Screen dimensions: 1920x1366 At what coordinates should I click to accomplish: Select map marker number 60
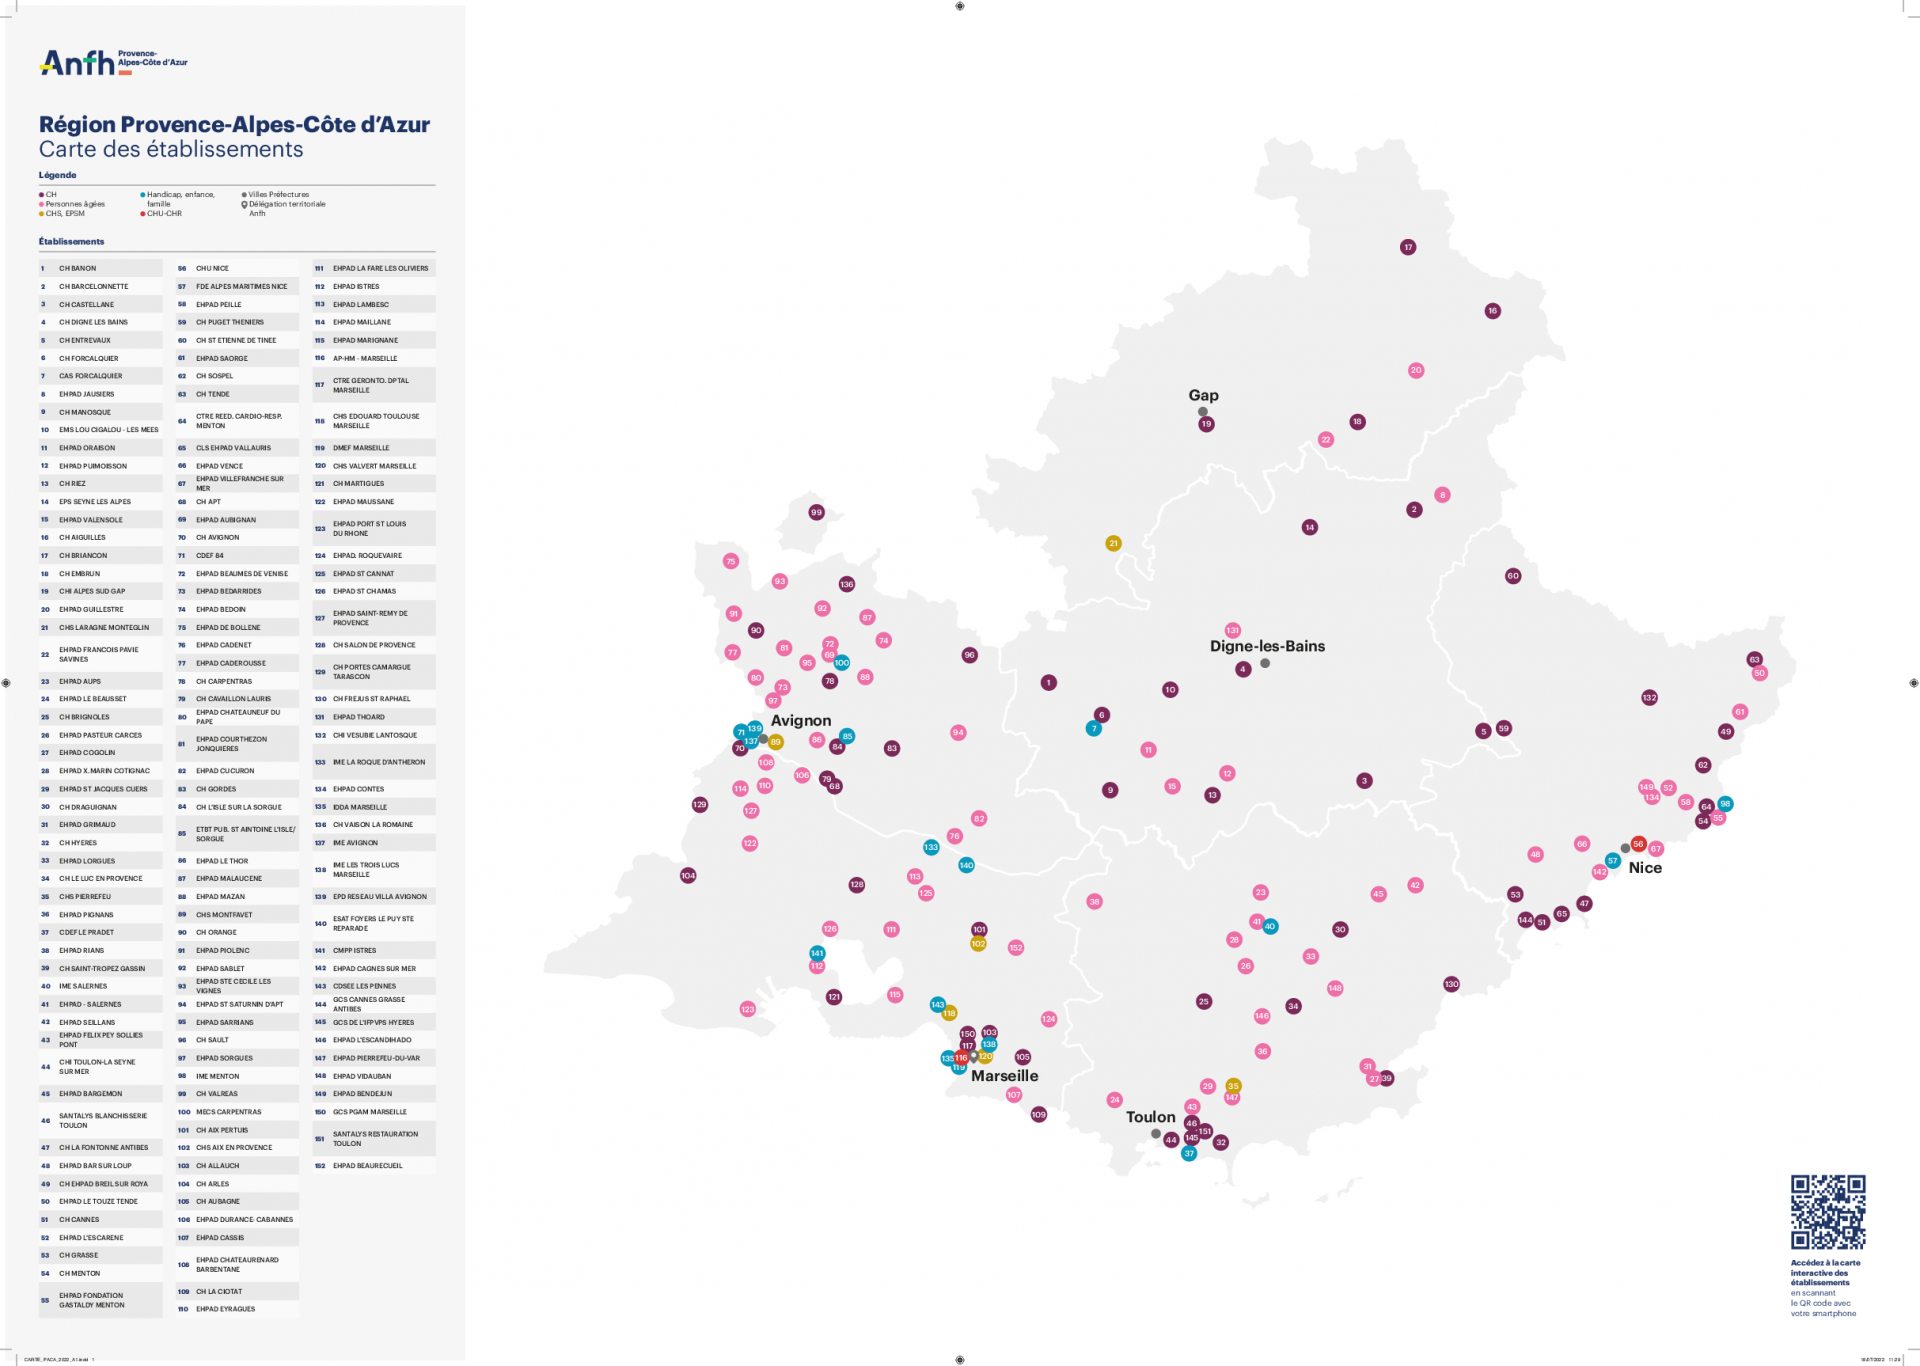pos(1513,576)
